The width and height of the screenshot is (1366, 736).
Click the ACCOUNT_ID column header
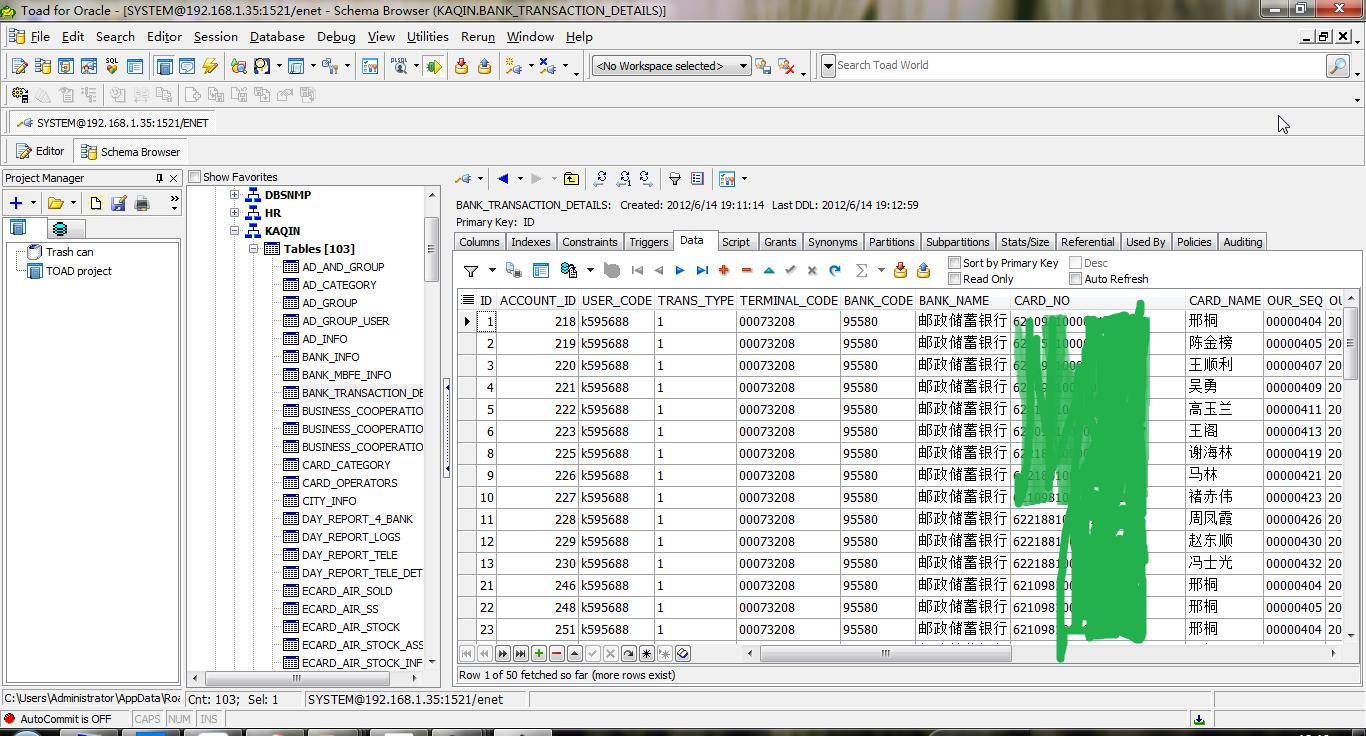pyautogui.click(x=537, y=300)
